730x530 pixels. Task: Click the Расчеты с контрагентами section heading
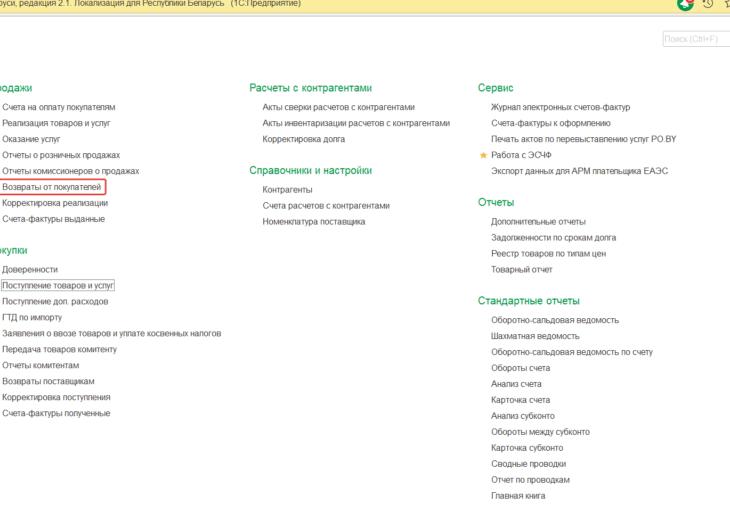[311, 88]
